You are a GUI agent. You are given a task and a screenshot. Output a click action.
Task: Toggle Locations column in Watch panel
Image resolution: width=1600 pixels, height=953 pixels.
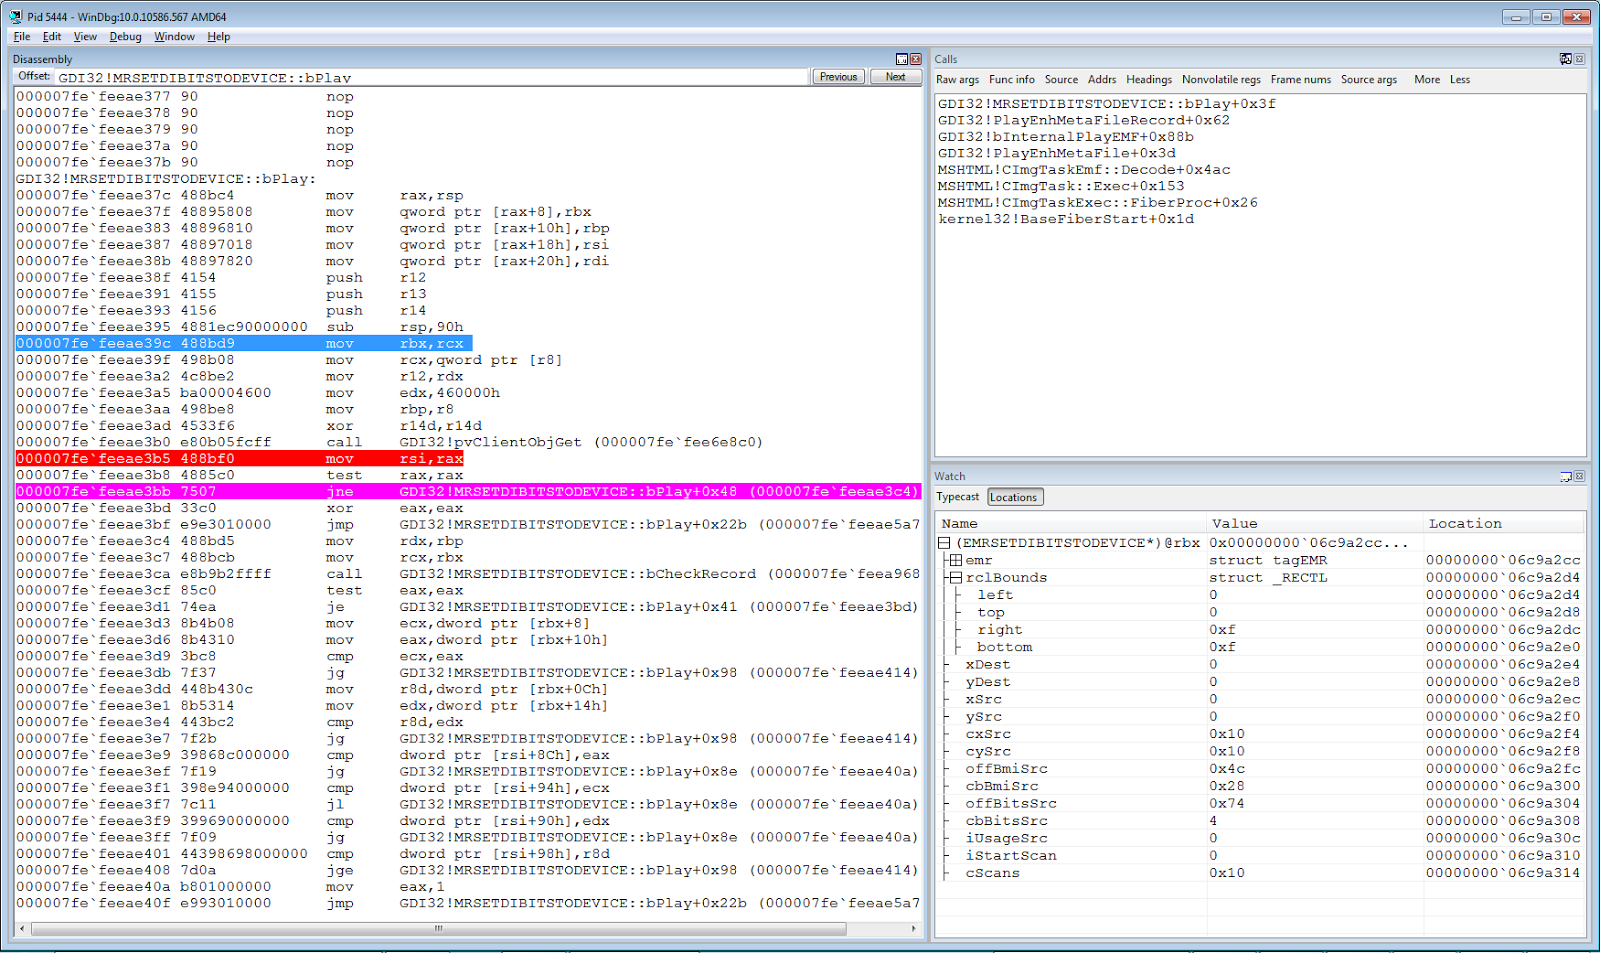[x=1014, y=497]
